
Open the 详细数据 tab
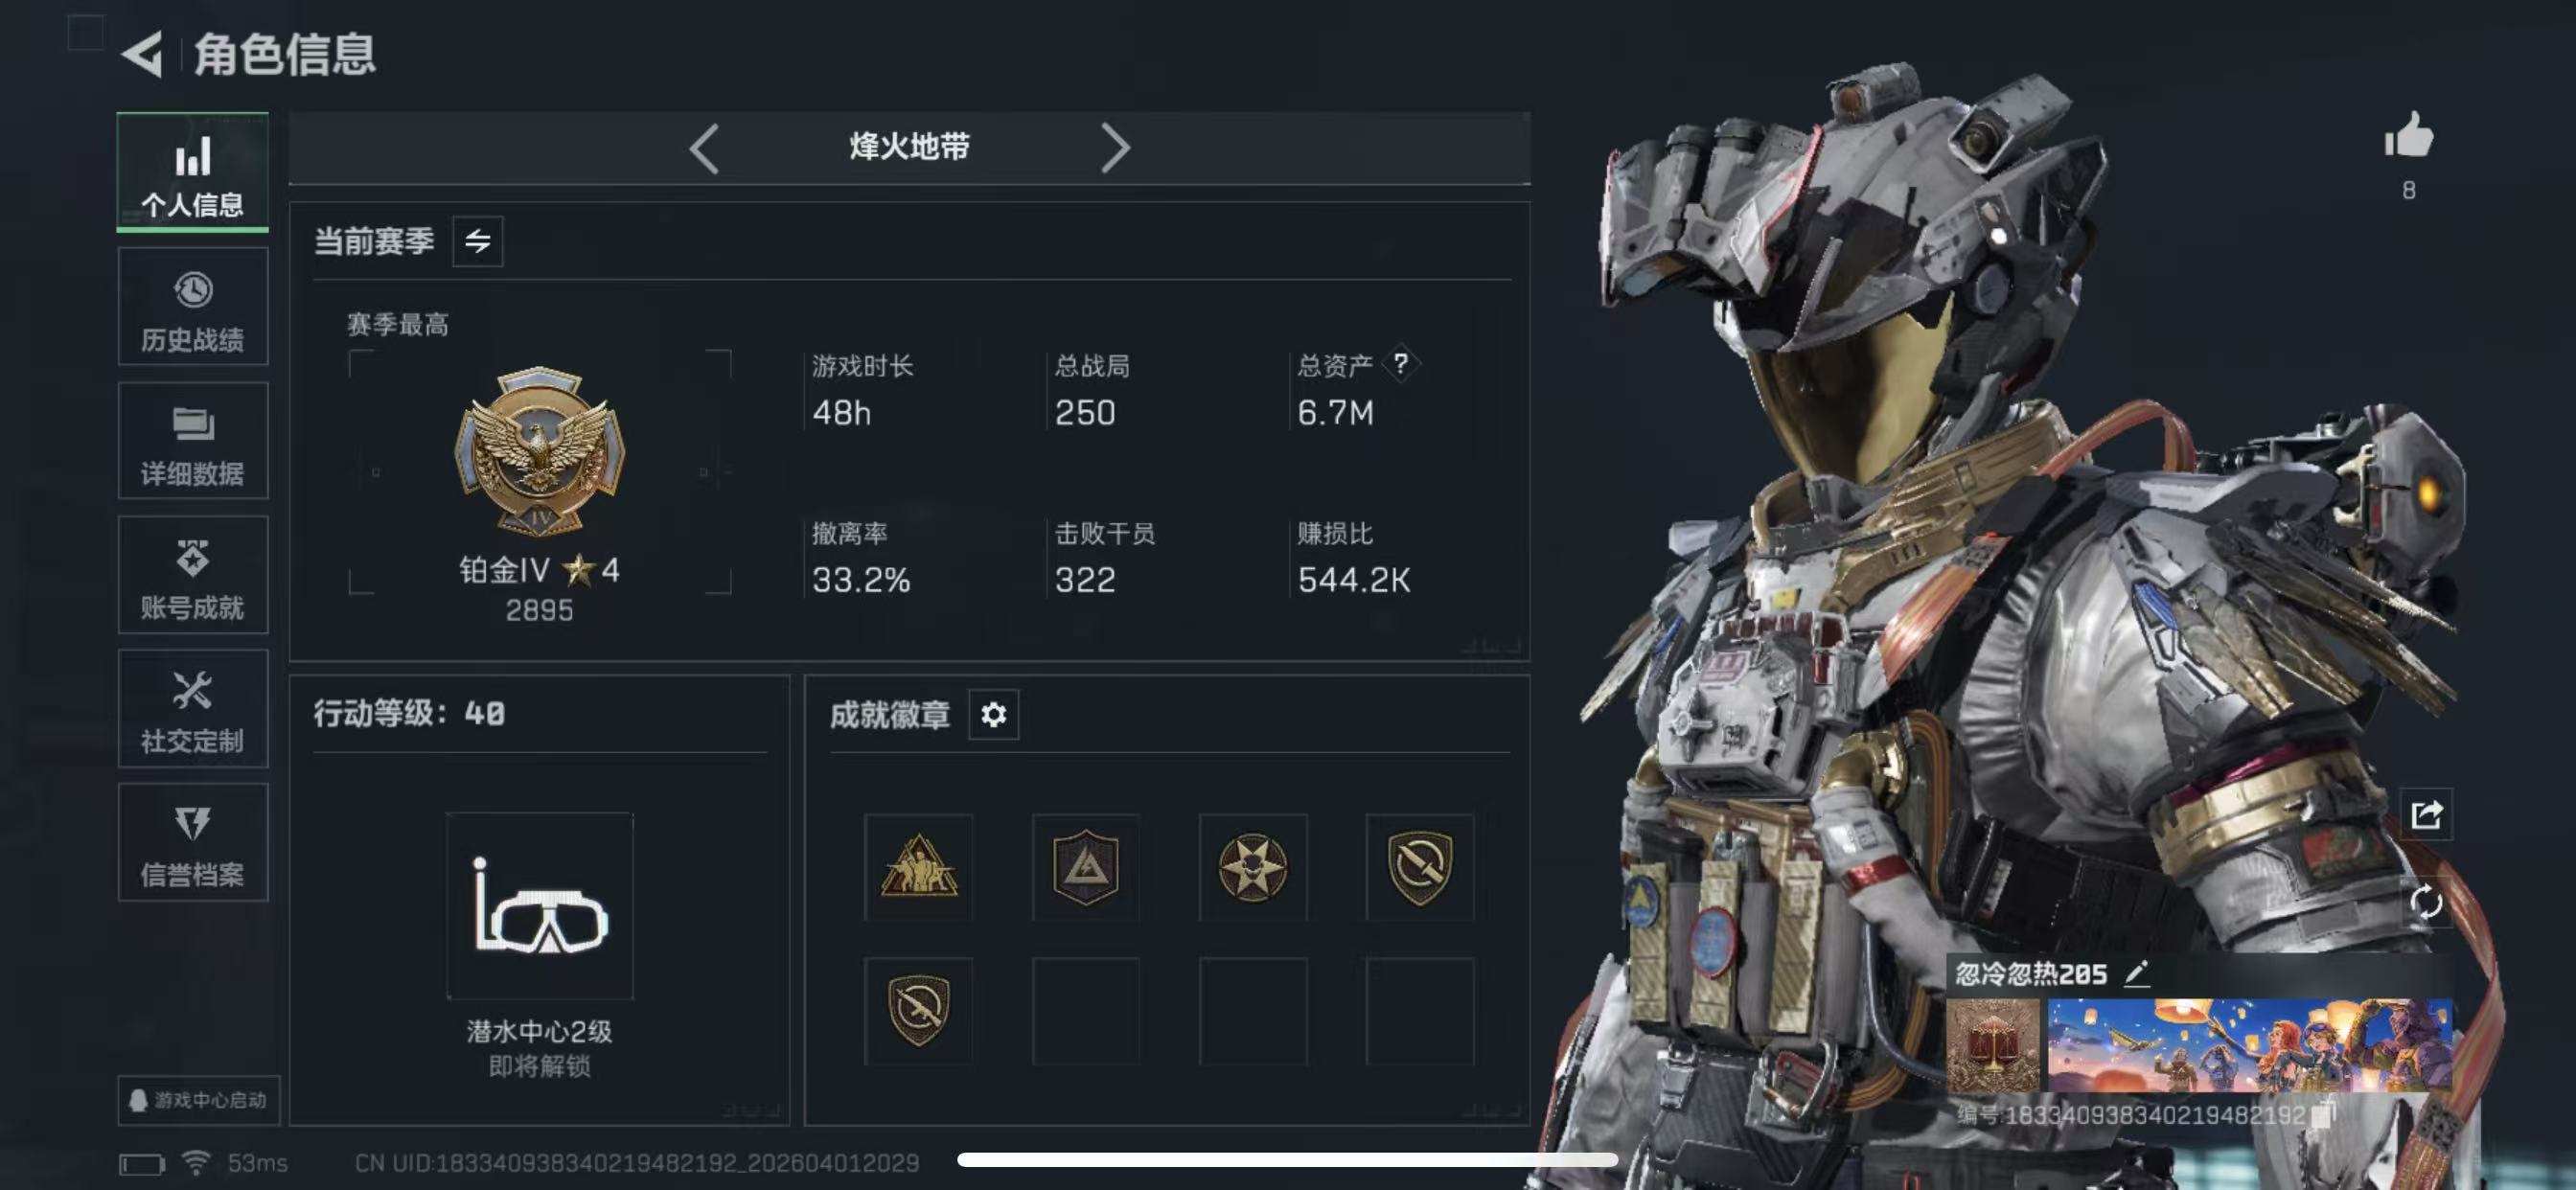(193, 441)
